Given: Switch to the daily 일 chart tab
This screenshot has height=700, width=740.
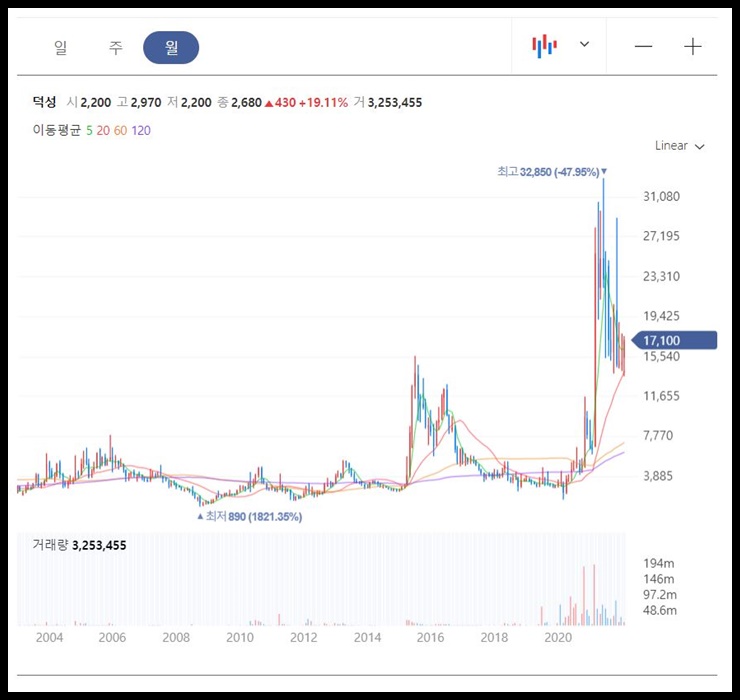Looking at the screenshot, I should tap(60, 48).
